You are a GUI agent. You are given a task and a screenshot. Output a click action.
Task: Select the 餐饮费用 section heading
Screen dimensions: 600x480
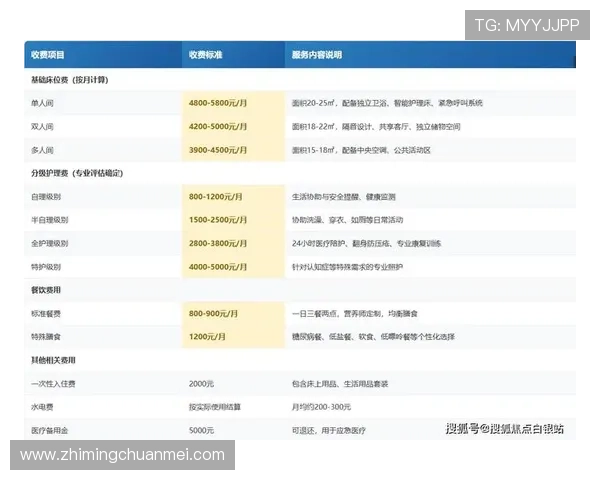[x=46, y=290]
